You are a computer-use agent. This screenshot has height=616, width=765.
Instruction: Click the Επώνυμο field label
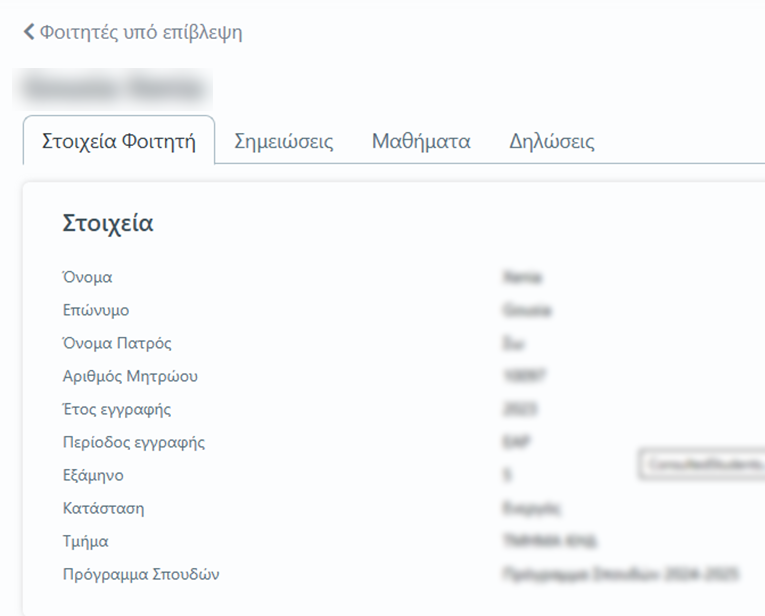click(96, 311)
